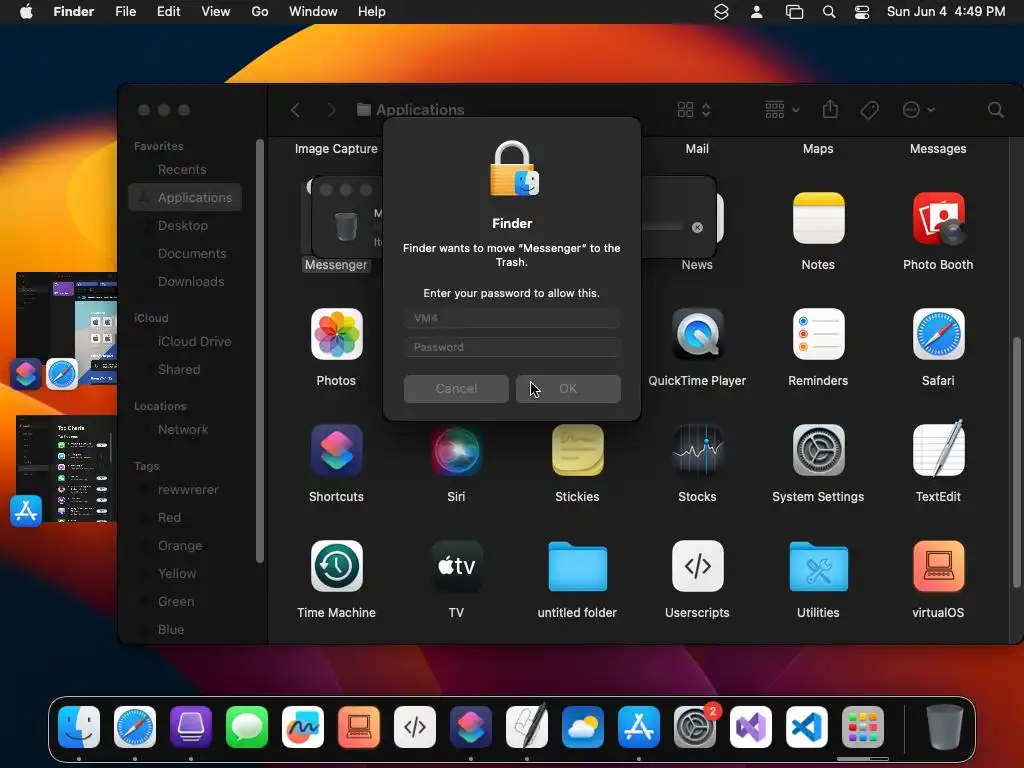Open Launchpad from the Dock
Viewport: 1024px width, 768px height.
point(863,727)
